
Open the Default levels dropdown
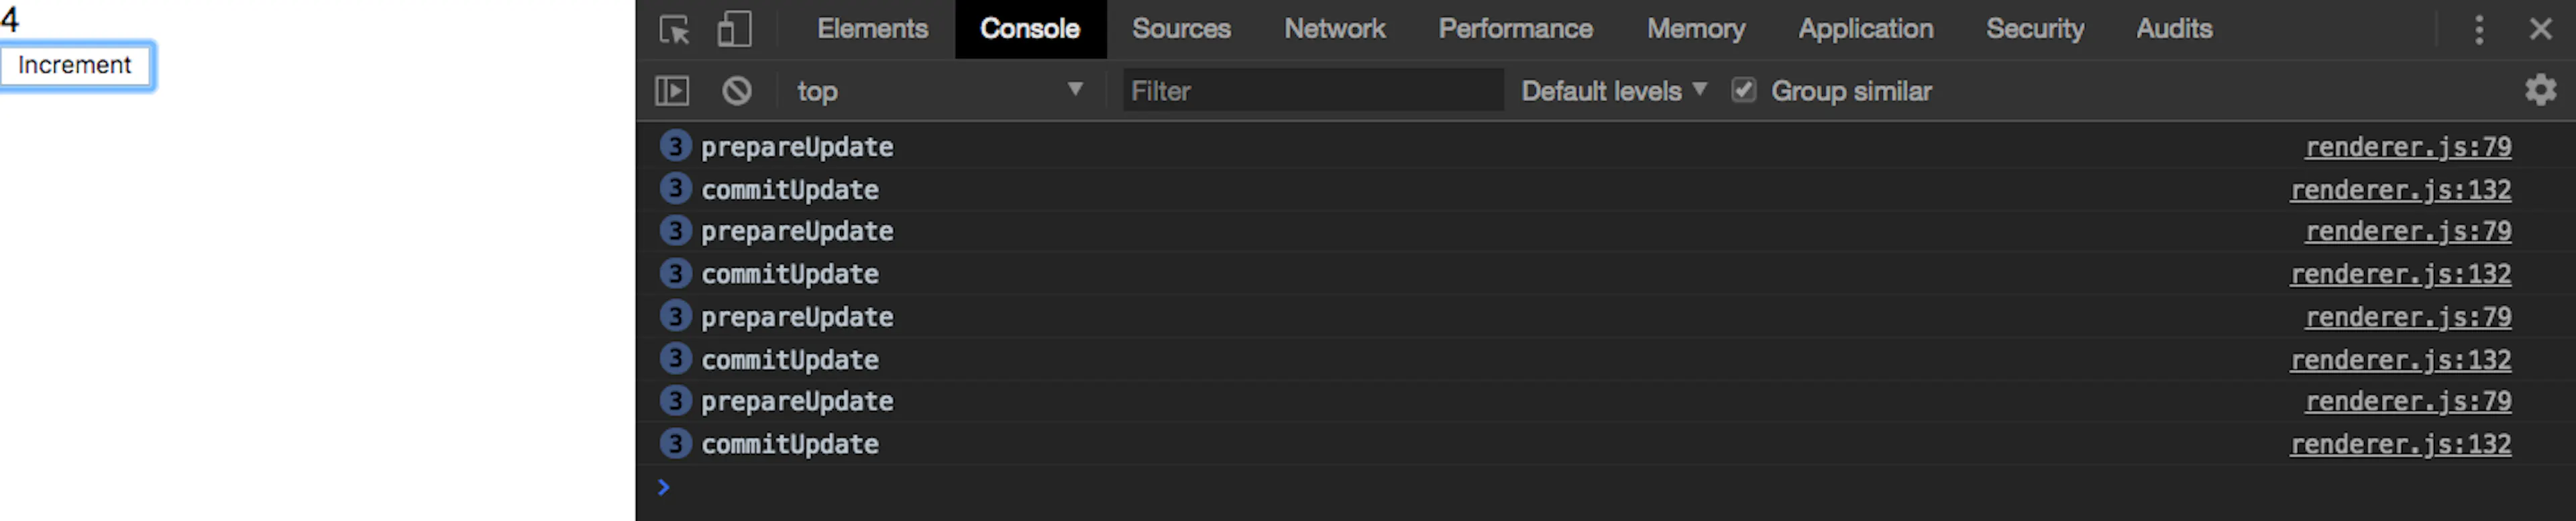1613,91
